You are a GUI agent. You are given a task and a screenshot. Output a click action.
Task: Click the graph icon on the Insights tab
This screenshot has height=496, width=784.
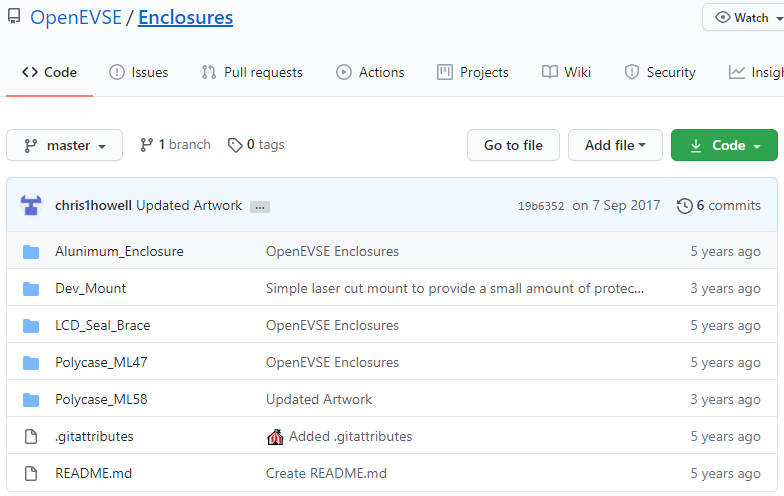[x=736, y=72]
